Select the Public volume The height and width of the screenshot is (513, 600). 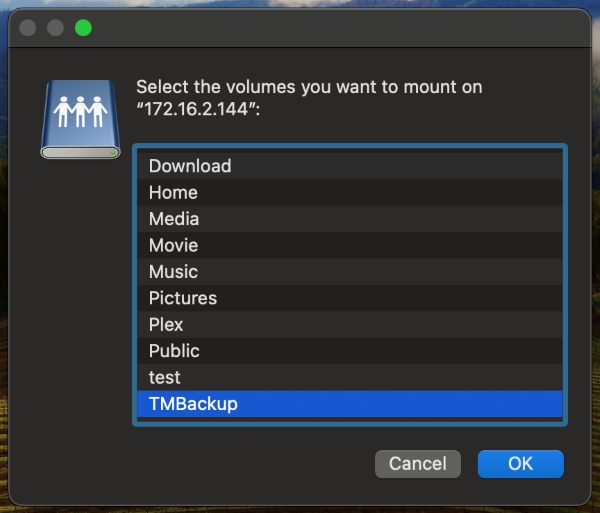coord(350,351)
